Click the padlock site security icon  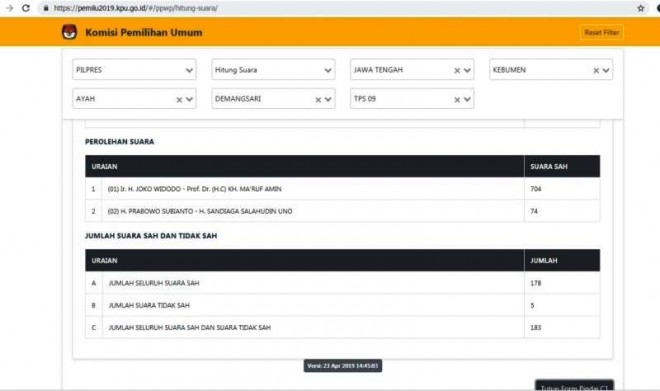point(46,8)
